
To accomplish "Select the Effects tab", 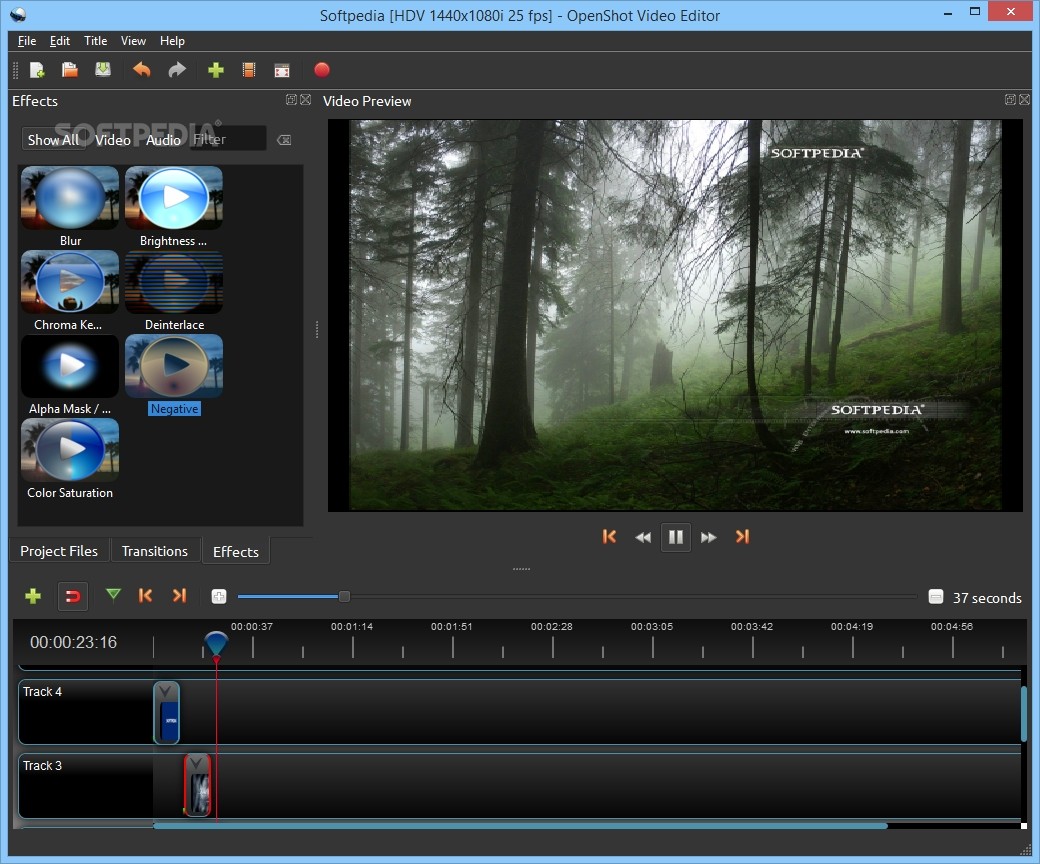I will pyautogui.click(x=235, y=552).
